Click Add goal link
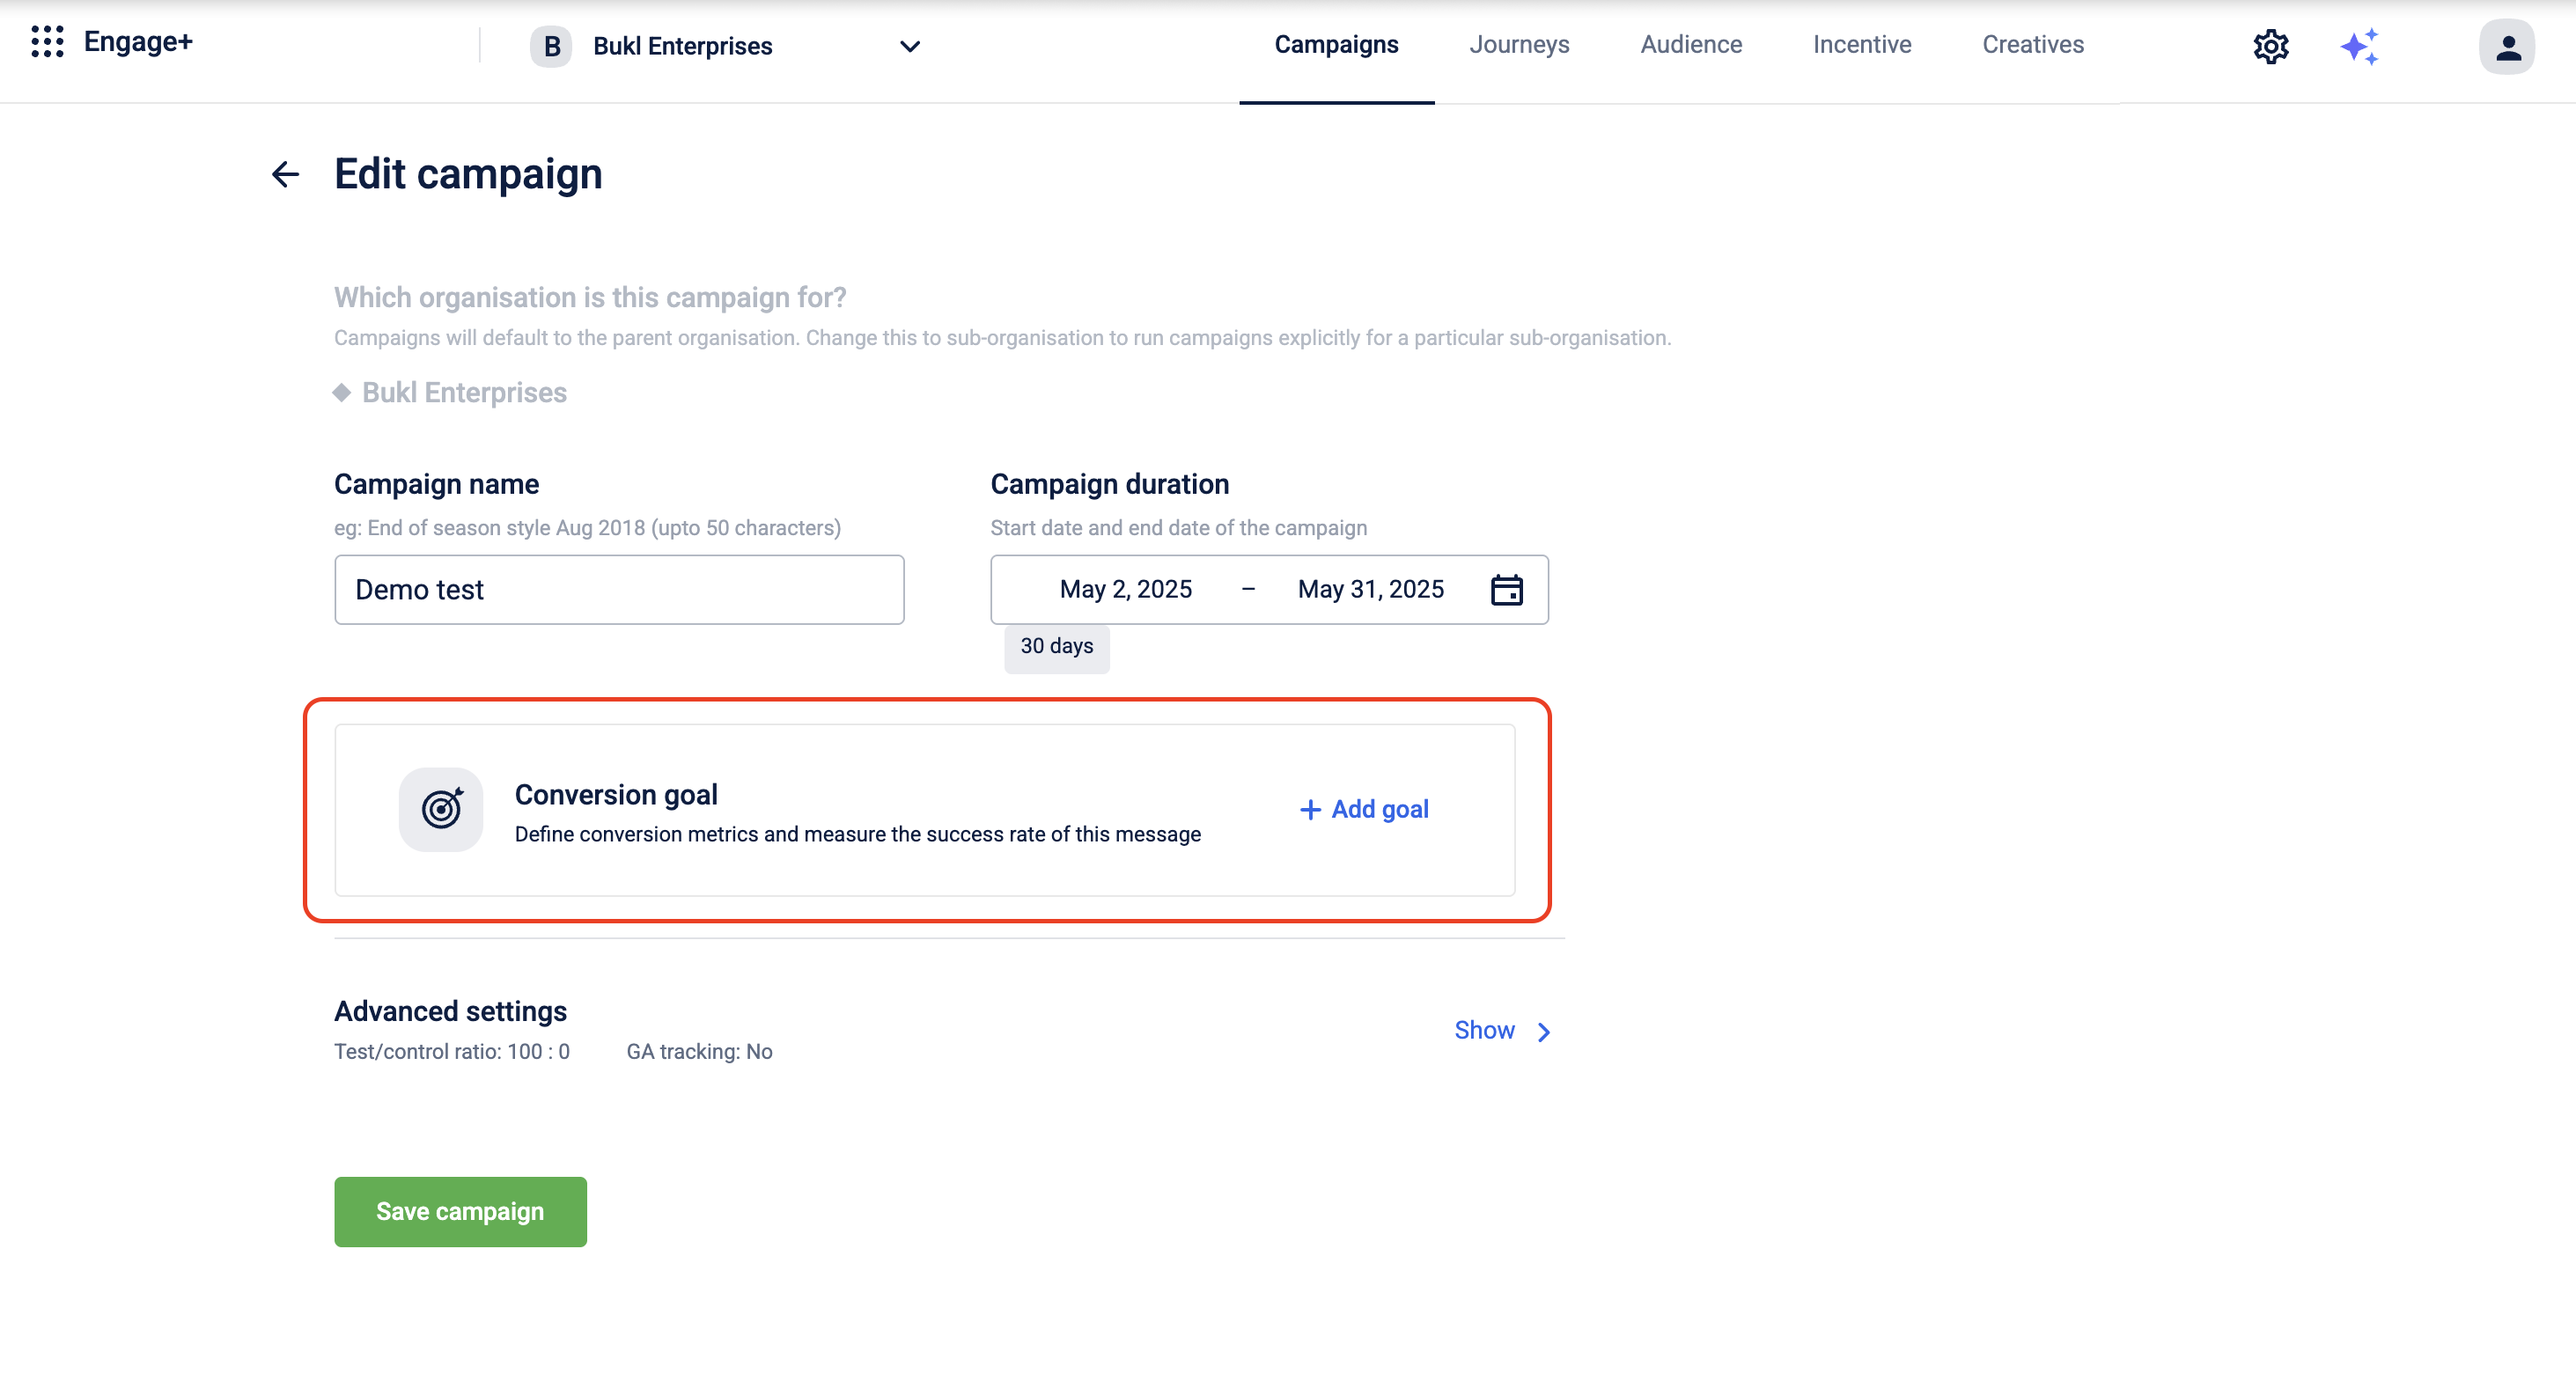The width and height of the screenshot is (2576, 1396). tap(1364, 809)
